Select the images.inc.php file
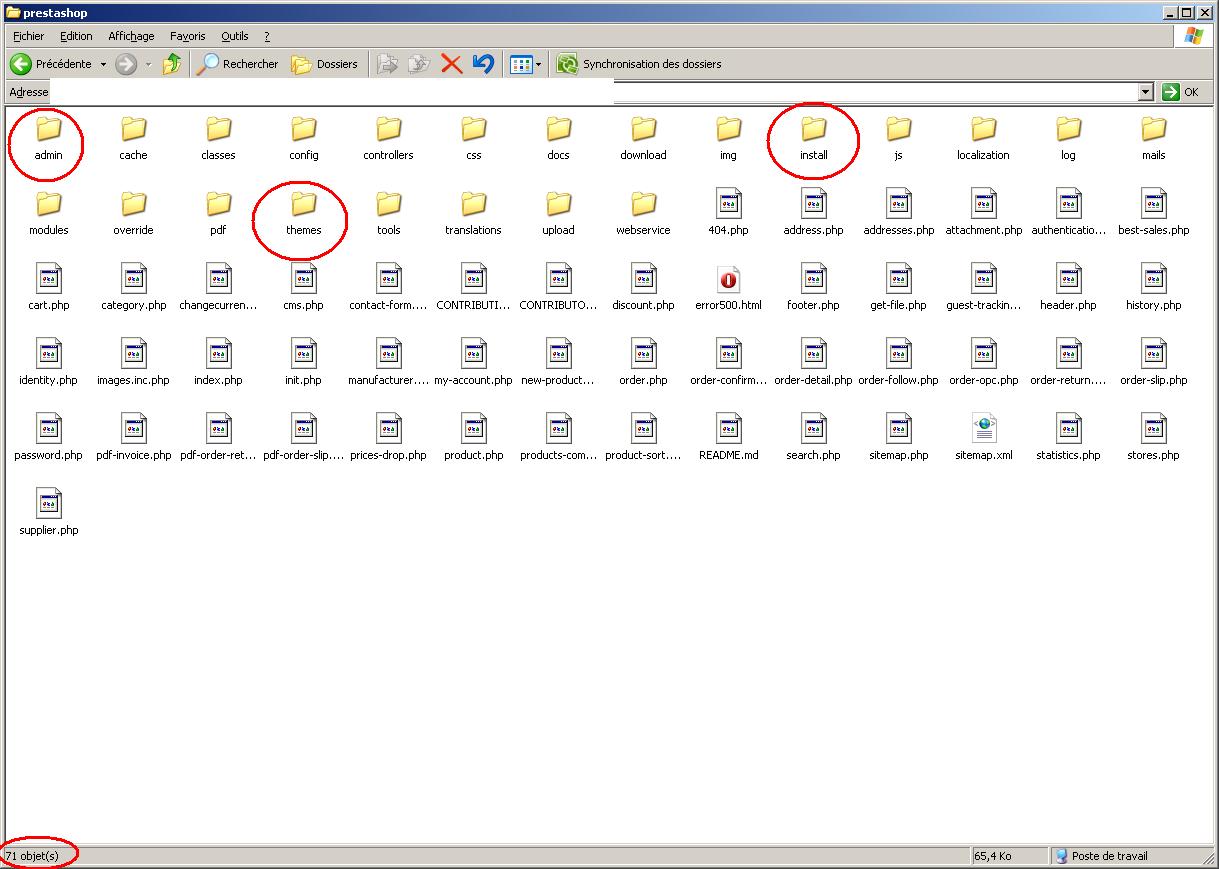This screenshot has width=1219, height=869. click(x=133, y=363)
